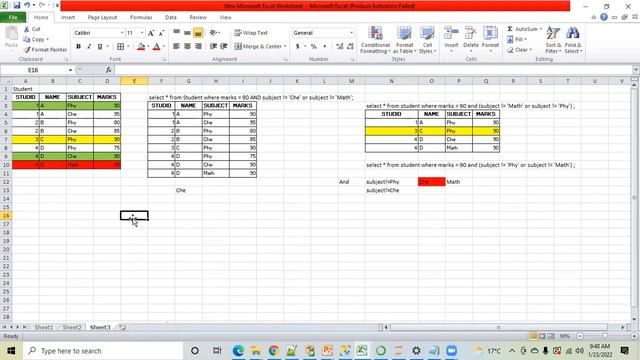Switch to the Data tab

pos(171,18)
